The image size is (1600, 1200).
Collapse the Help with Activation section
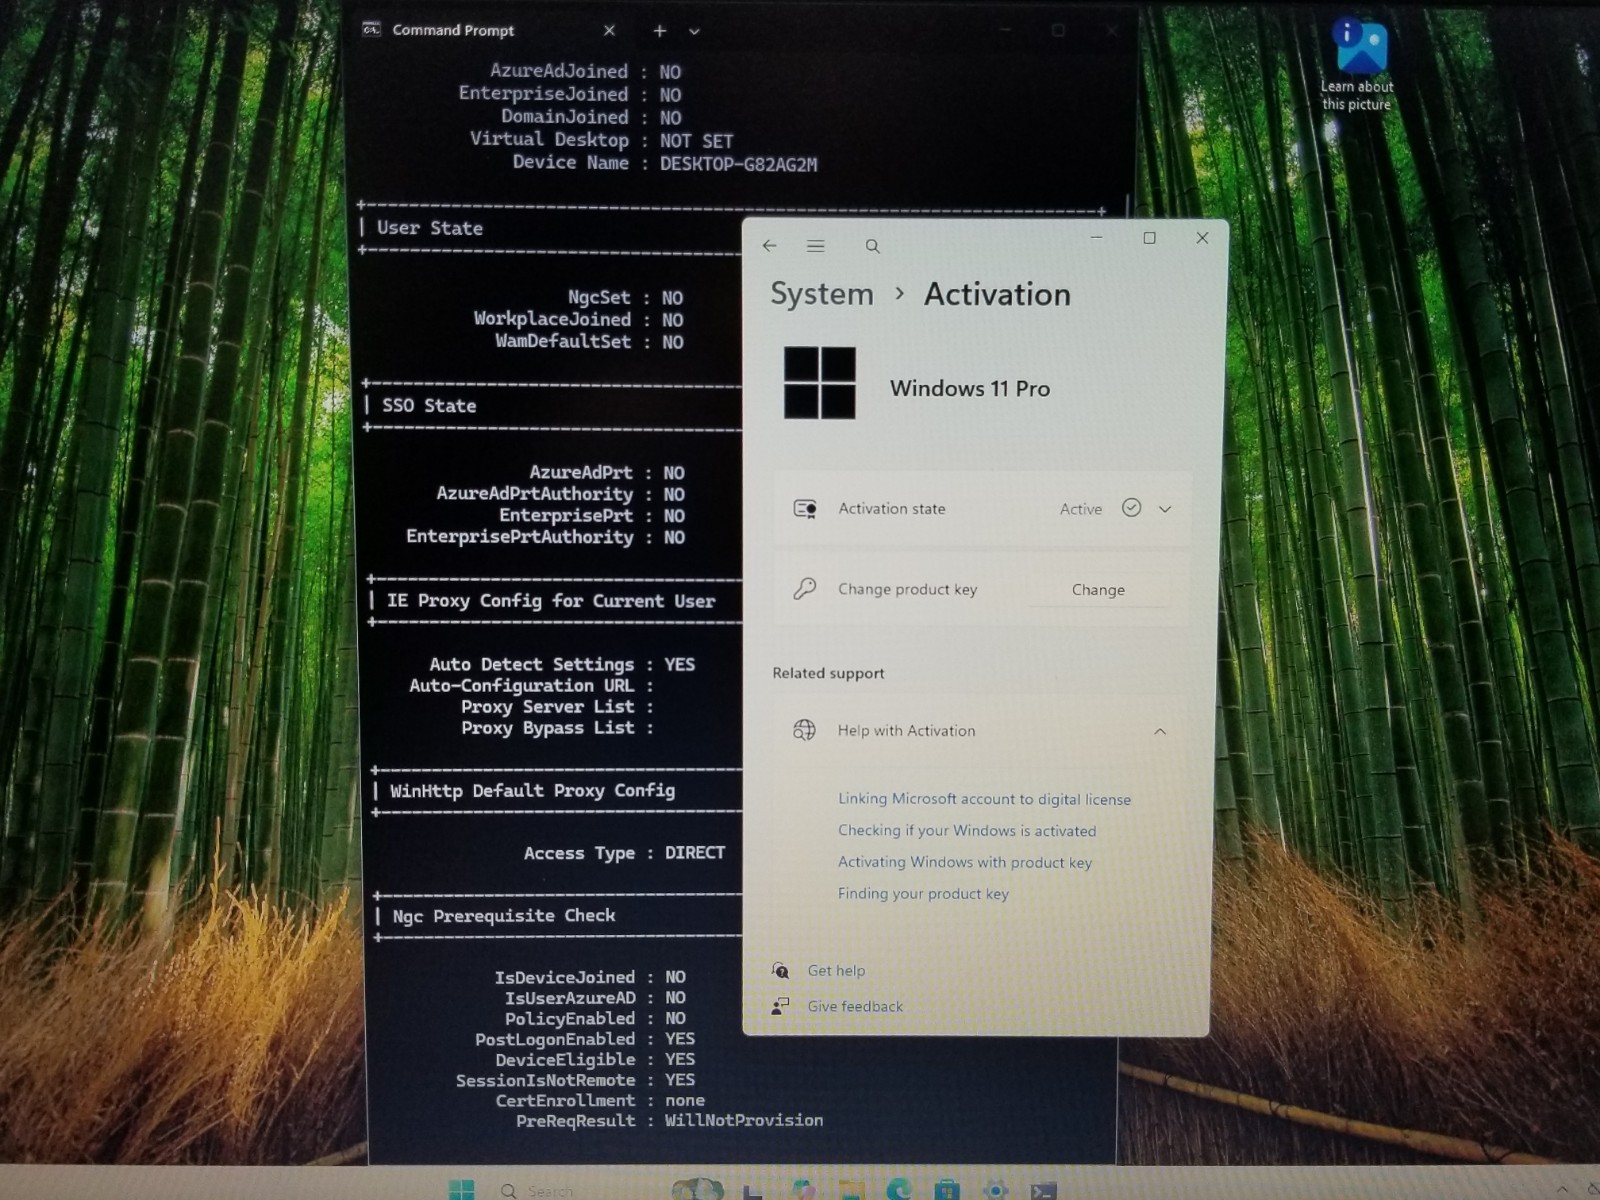point(1160,731)
